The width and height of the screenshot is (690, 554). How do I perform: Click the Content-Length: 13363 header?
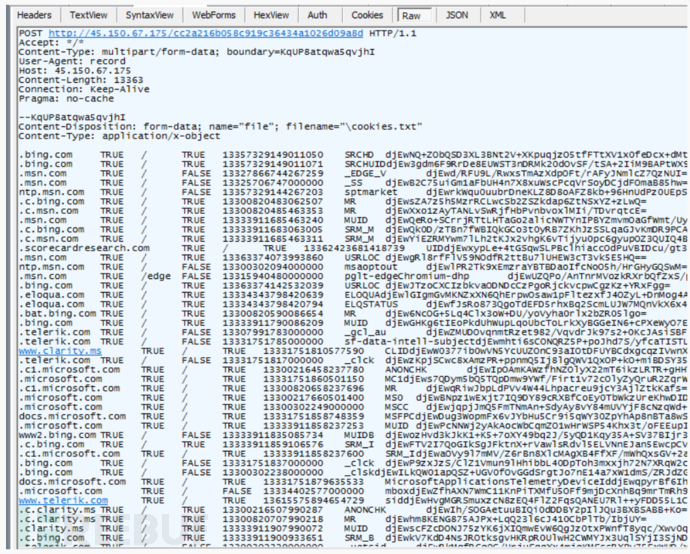tap(81, 80)
